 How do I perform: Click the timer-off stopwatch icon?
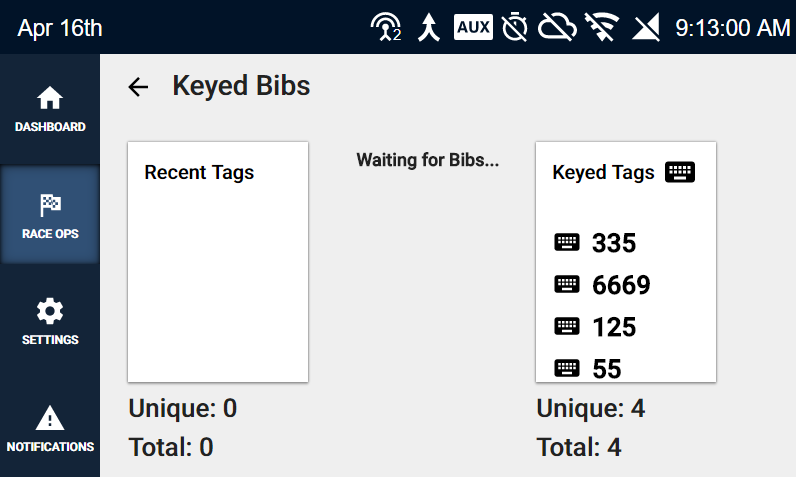point(515,27)
